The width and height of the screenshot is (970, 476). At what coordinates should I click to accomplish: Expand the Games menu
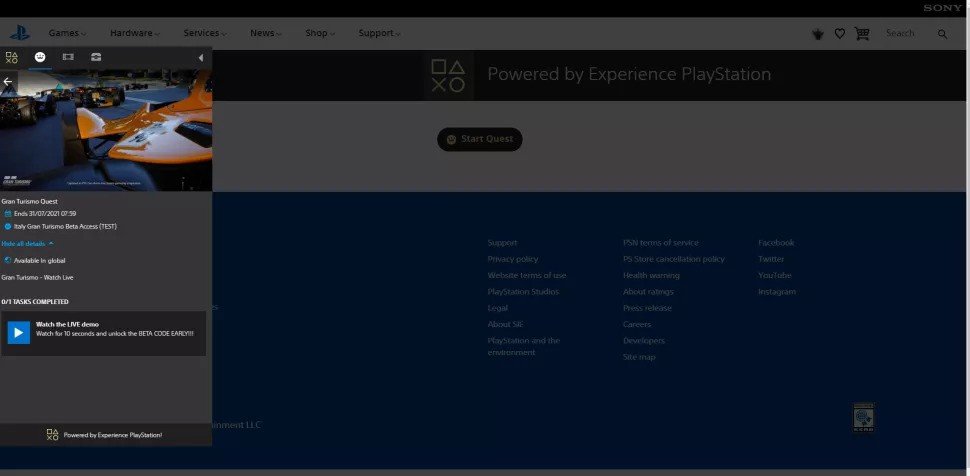tap(67, 33)
